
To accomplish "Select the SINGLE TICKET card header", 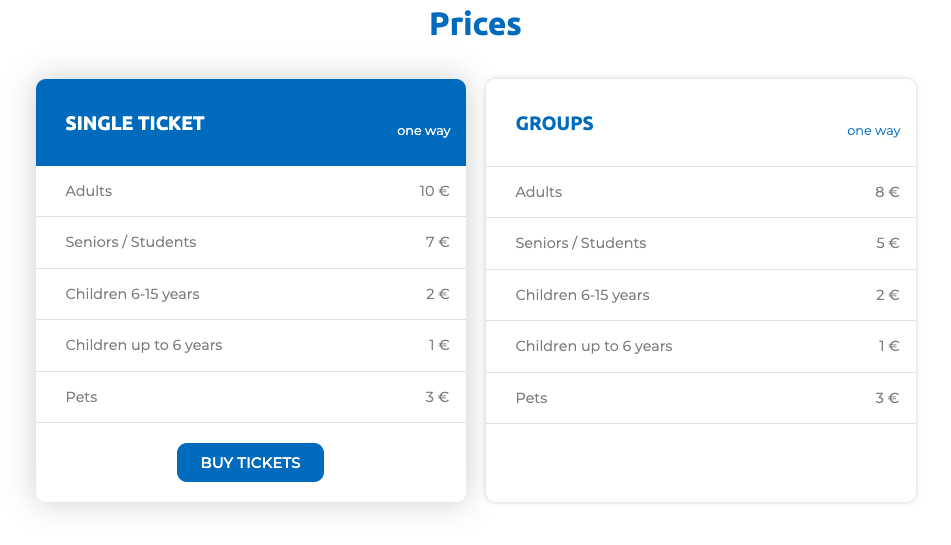I will (251, 122).
